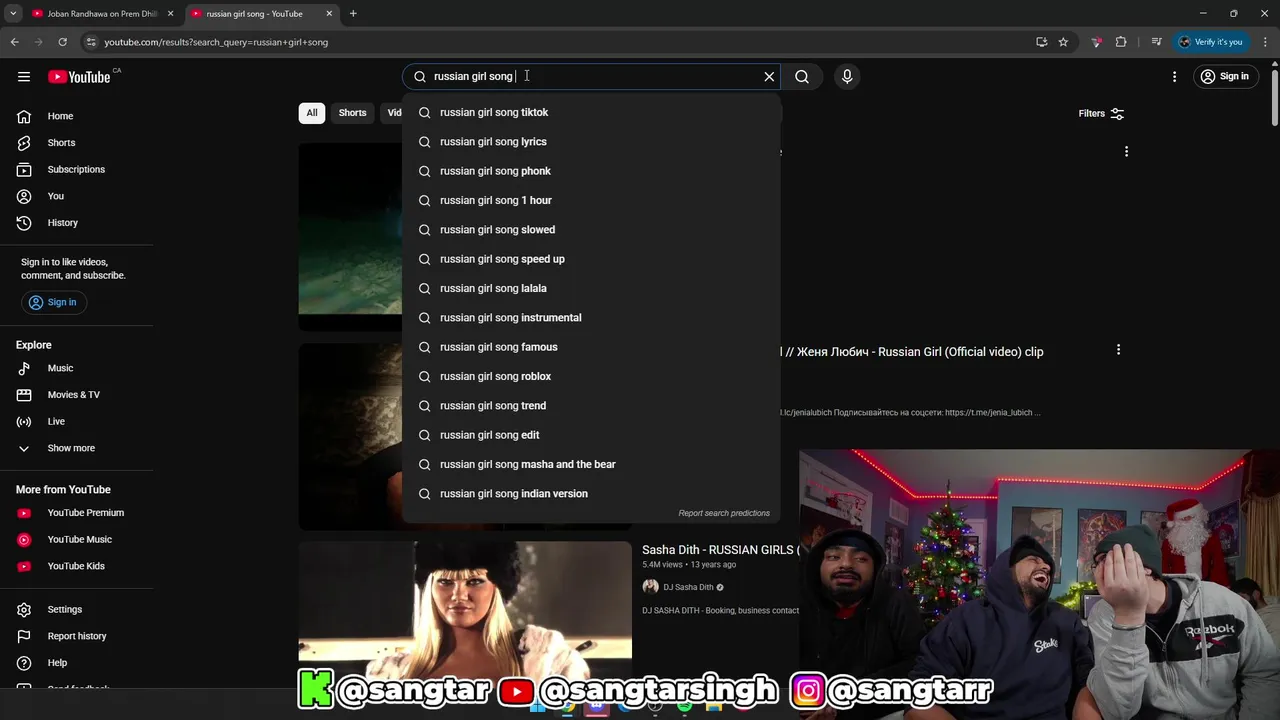Open more options for first search result
Screen dimensions: 1280x720
pyautogui.click(x=1126, y=152)
